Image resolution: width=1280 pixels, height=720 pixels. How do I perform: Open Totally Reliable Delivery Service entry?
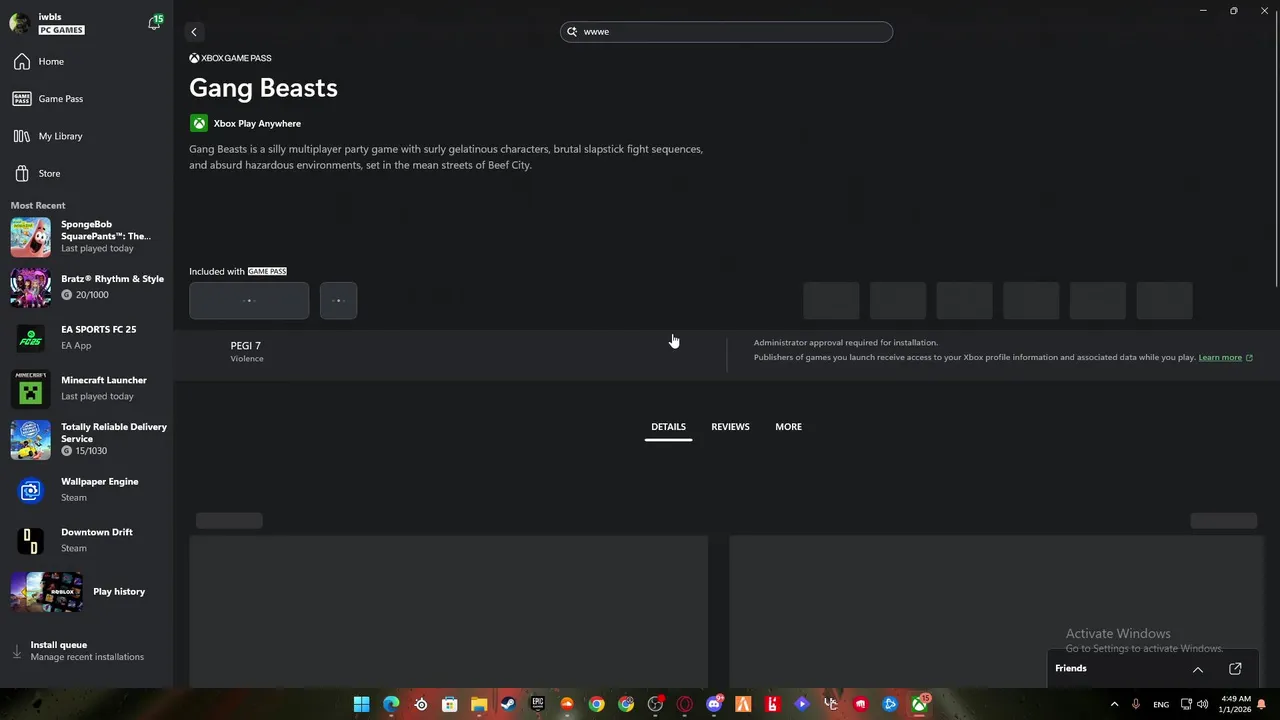click(x=88, y=439)
